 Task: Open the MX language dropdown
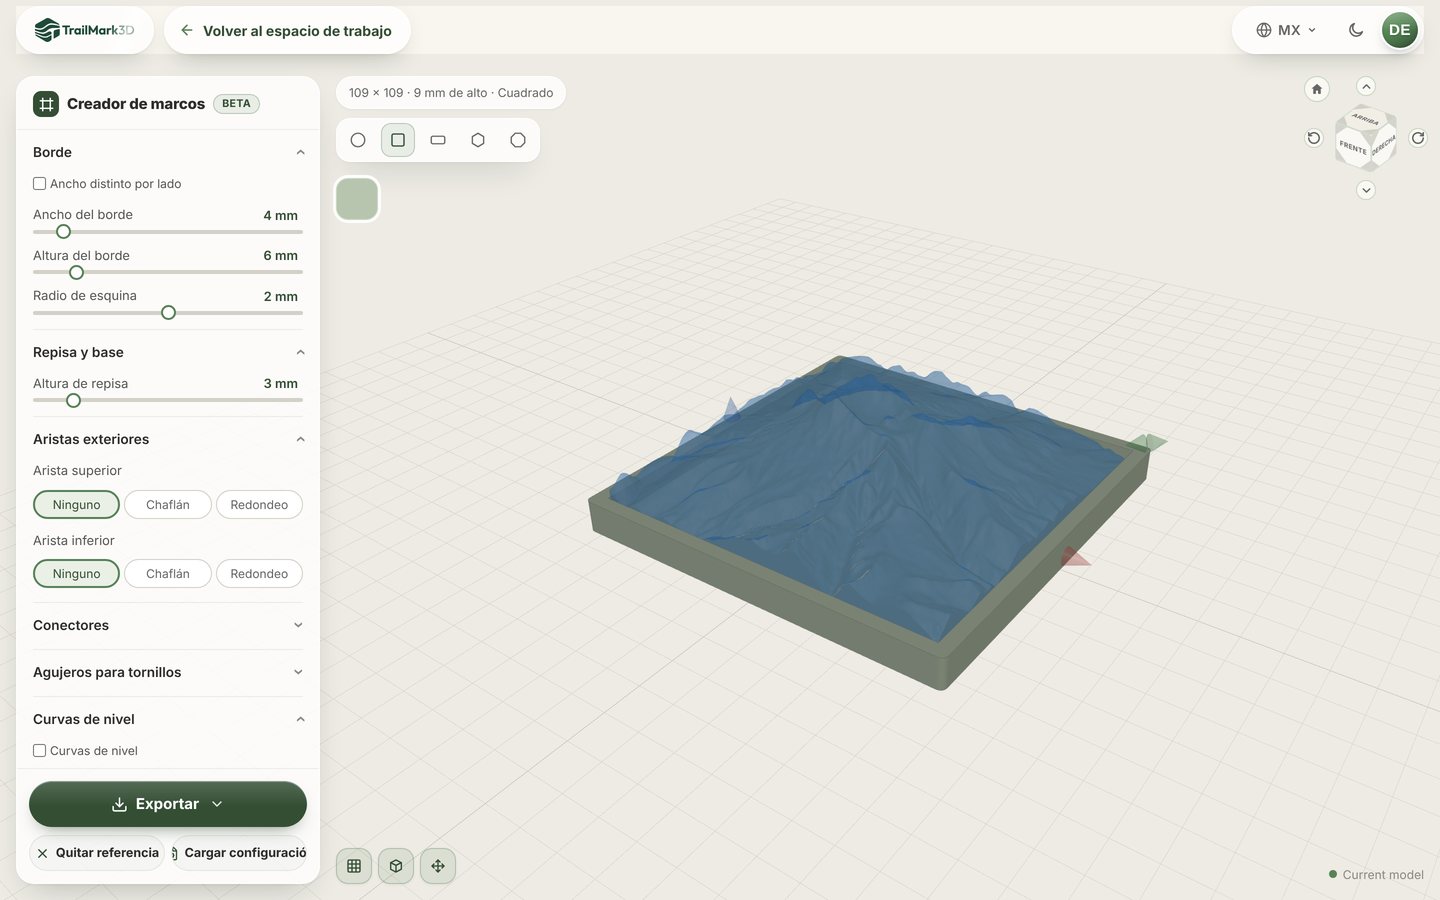click(x=1287, y=30)
